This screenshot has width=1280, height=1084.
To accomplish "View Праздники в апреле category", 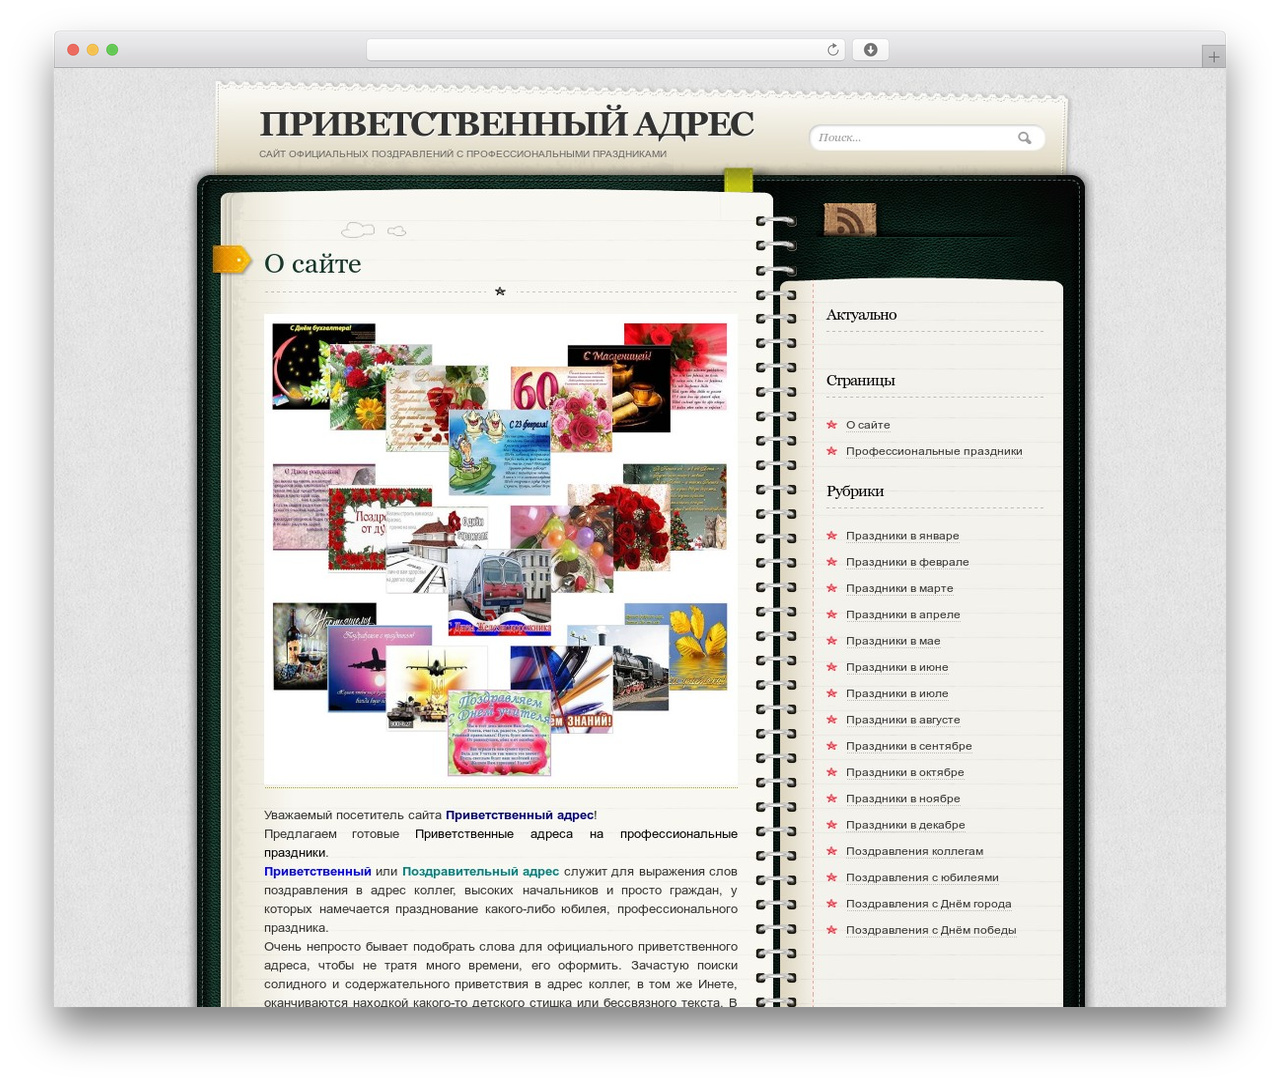I will (x=903, y=615).
